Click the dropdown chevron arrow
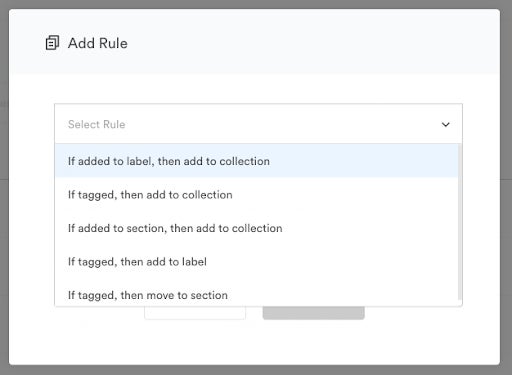 pyautogui.click(x=446, y=124)
